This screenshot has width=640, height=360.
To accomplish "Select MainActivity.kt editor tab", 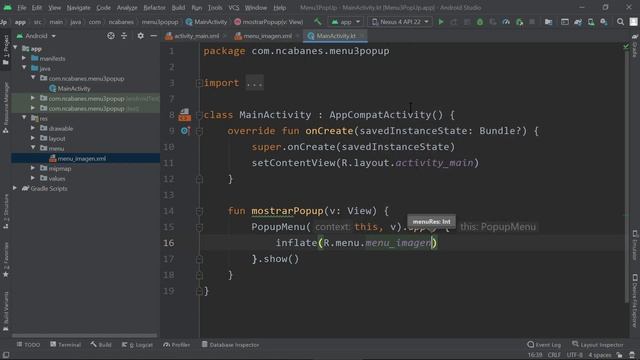I will [336, 36].
